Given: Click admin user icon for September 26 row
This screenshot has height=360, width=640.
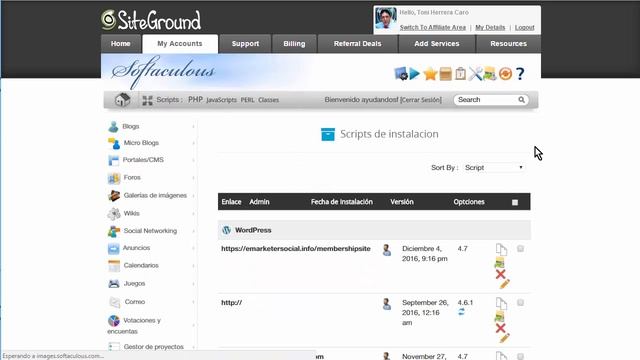Looking at the screenshot, I should pos(387,304).
